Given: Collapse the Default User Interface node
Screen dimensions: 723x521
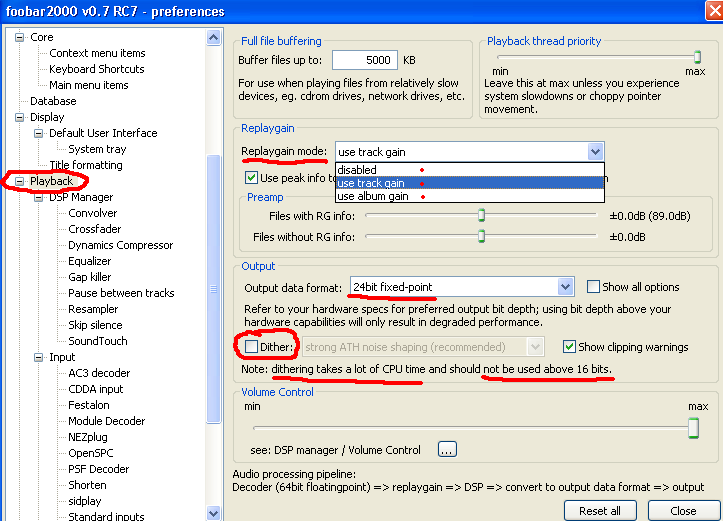Looking at the screenshot, I should pos(39,133).
